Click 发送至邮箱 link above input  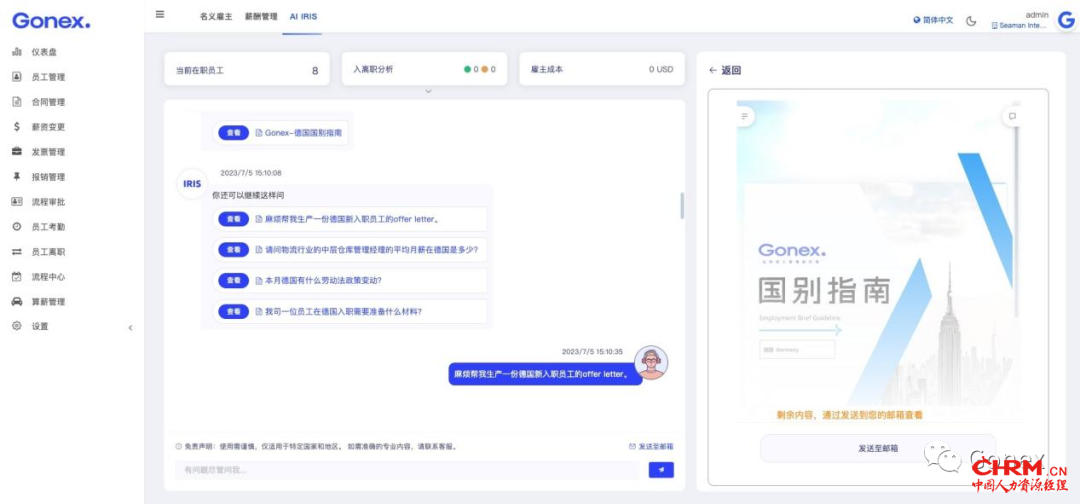651,446
